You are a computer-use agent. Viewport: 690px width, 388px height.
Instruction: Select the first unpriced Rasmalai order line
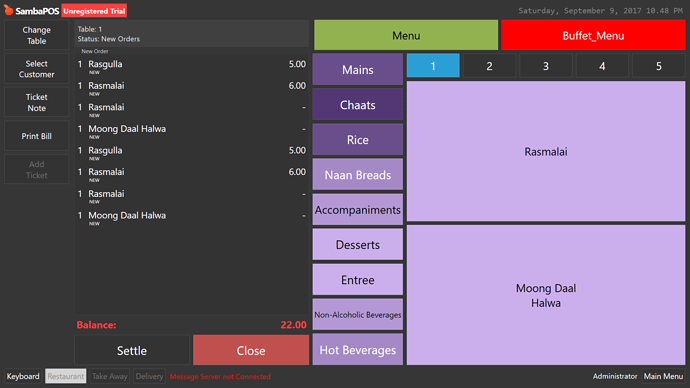pyautogui.click(x=192, y=110)
